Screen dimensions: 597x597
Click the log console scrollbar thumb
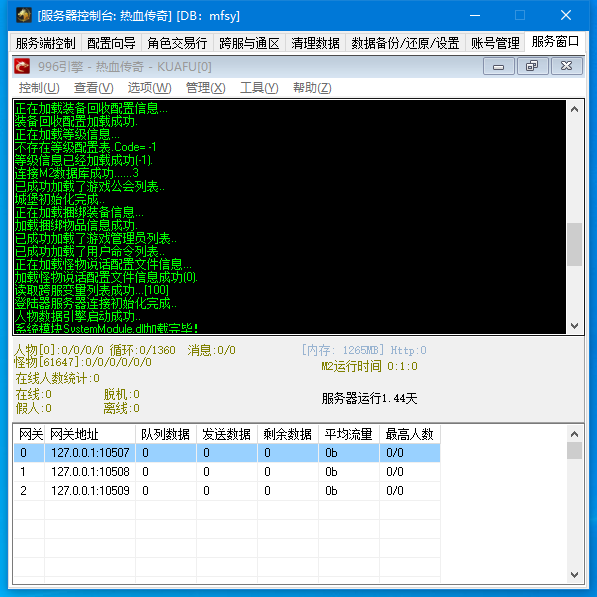click(x=575, y=244)
